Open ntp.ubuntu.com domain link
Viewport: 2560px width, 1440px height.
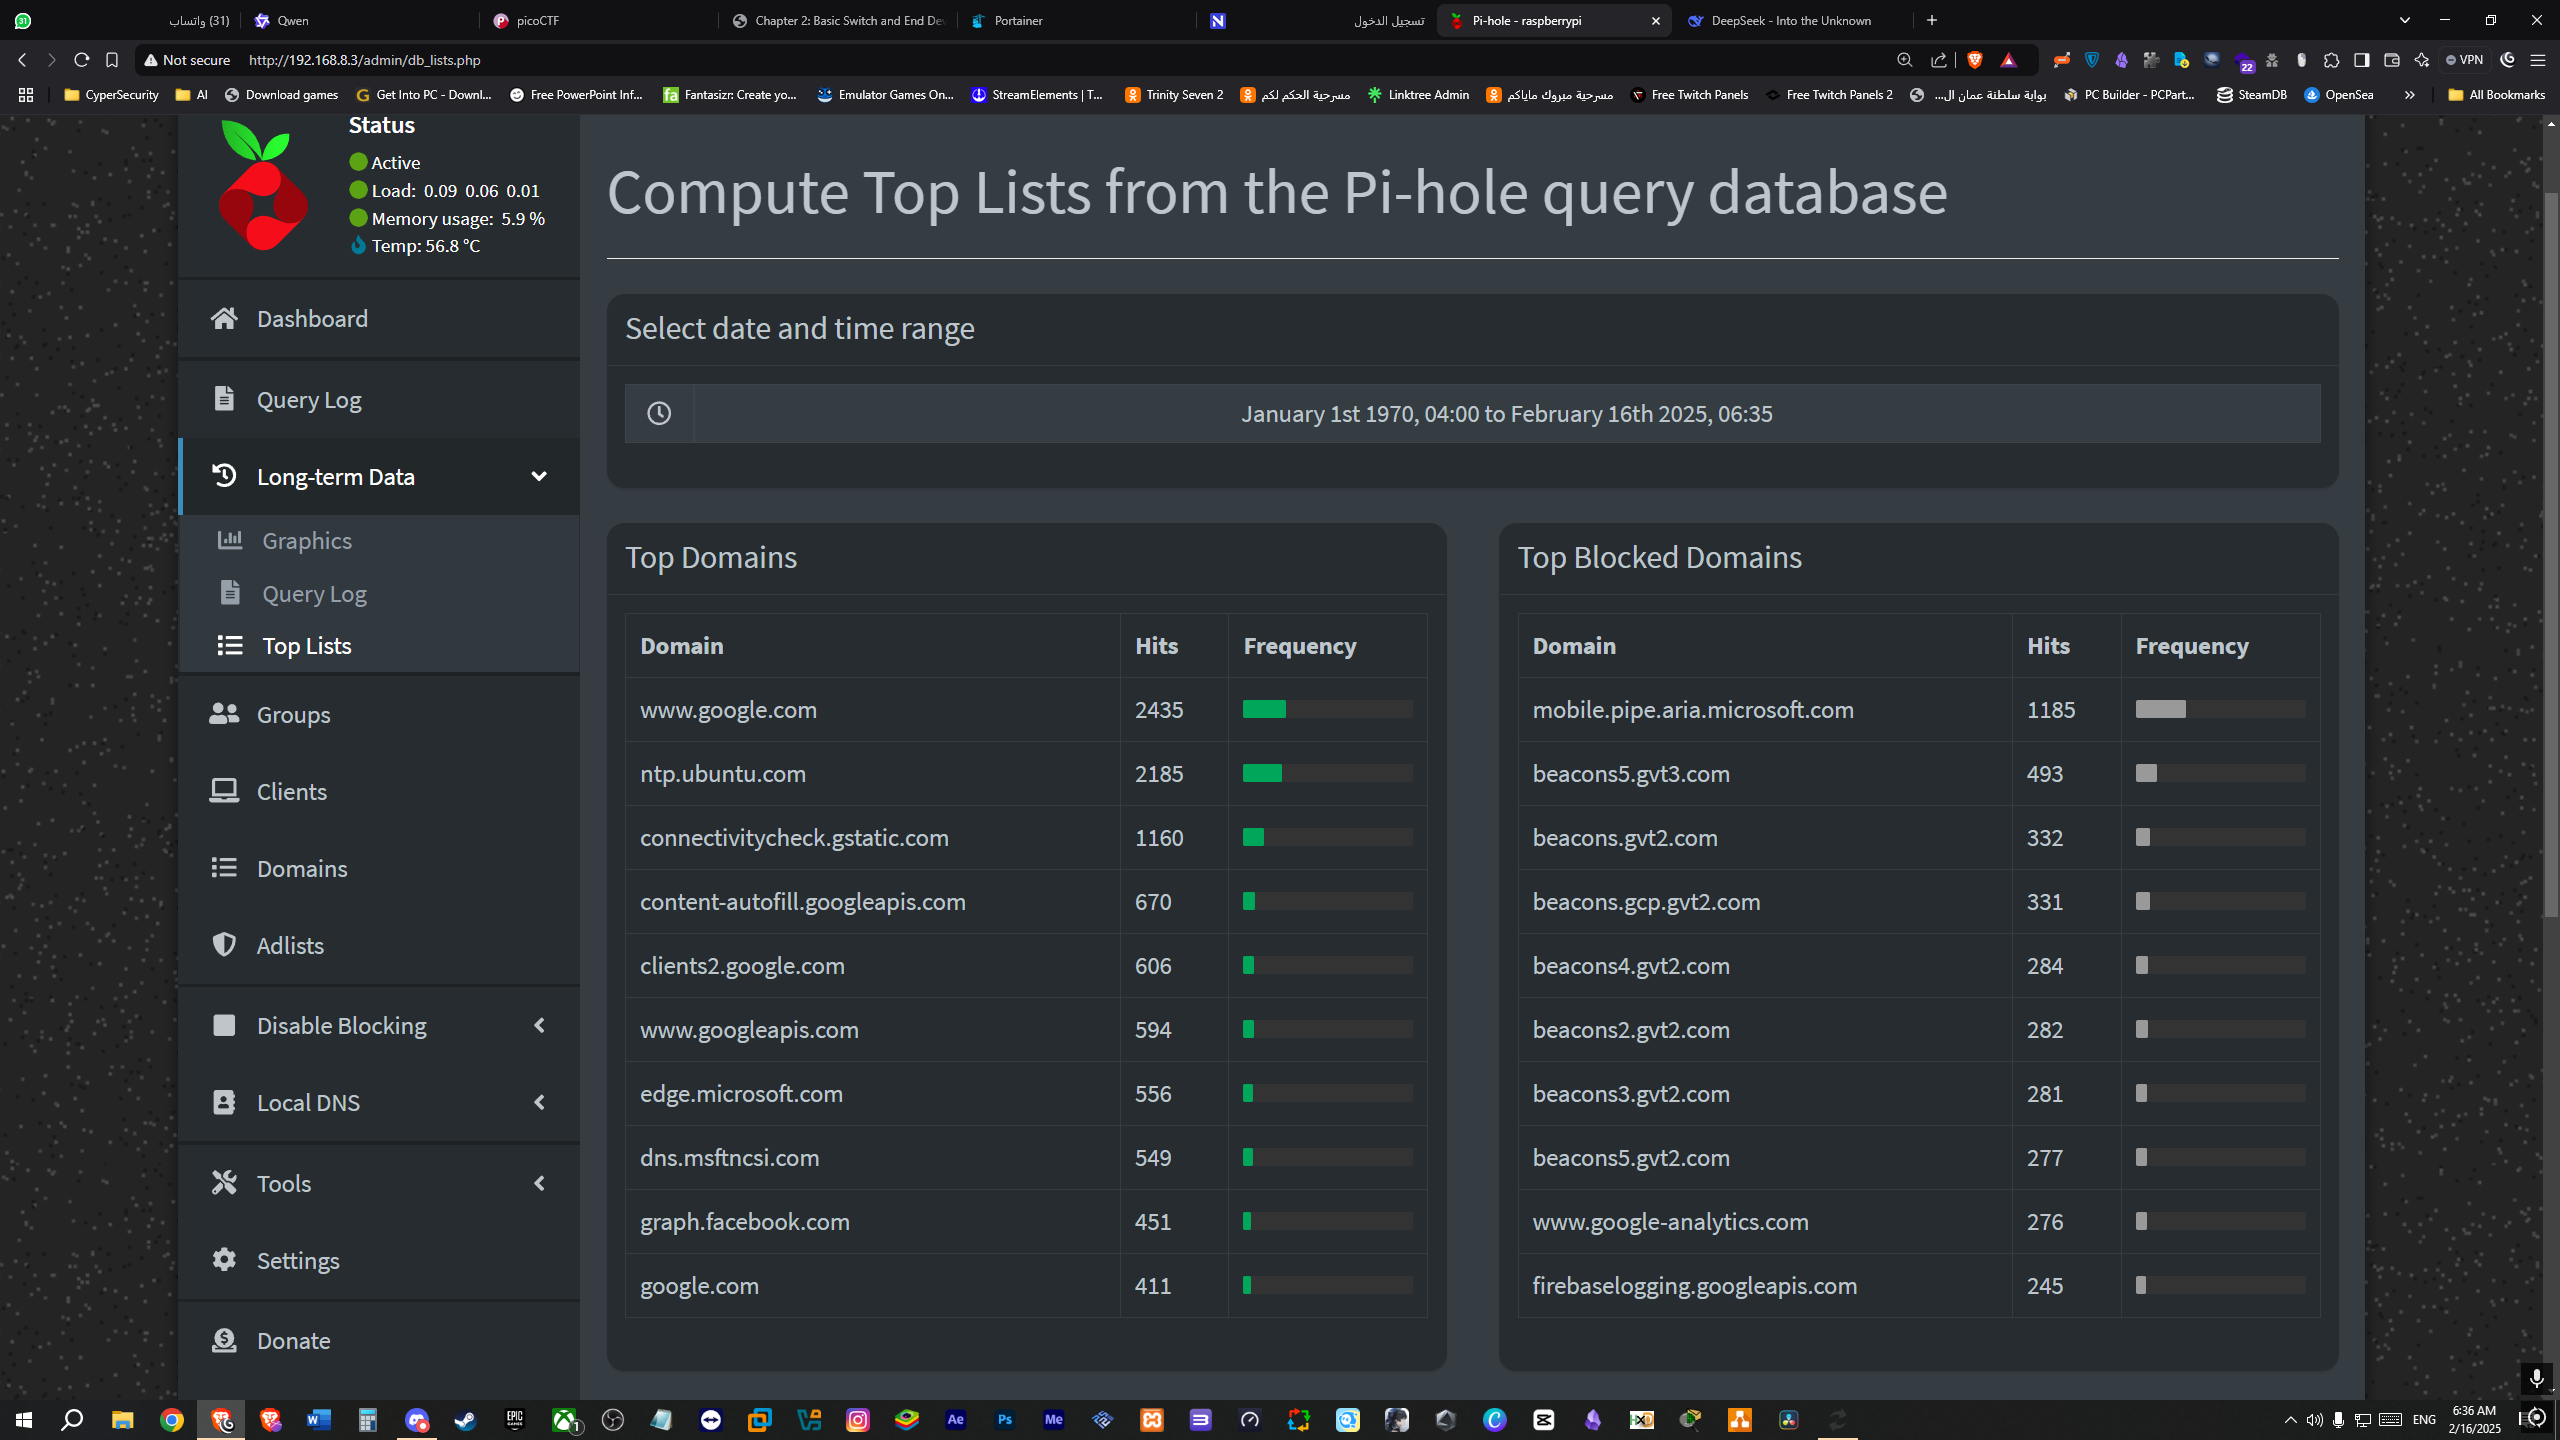coord(723,773)
